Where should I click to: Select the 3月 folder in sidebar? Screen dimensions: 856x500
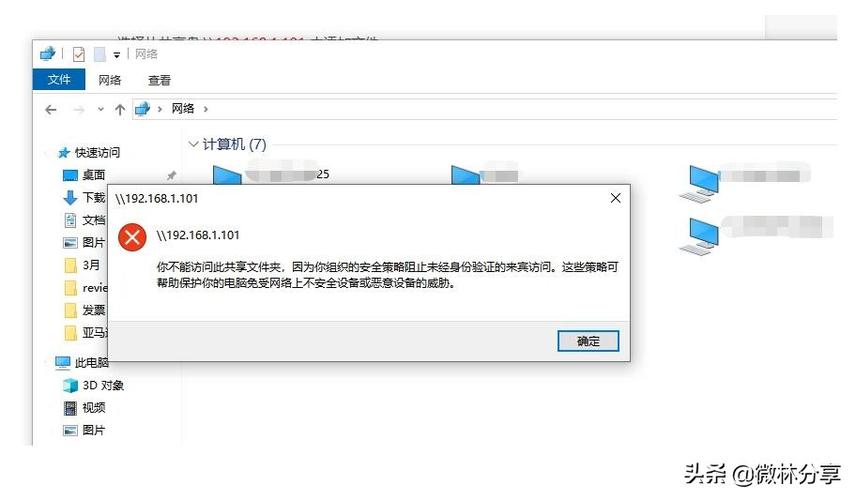tap(91, 265)
